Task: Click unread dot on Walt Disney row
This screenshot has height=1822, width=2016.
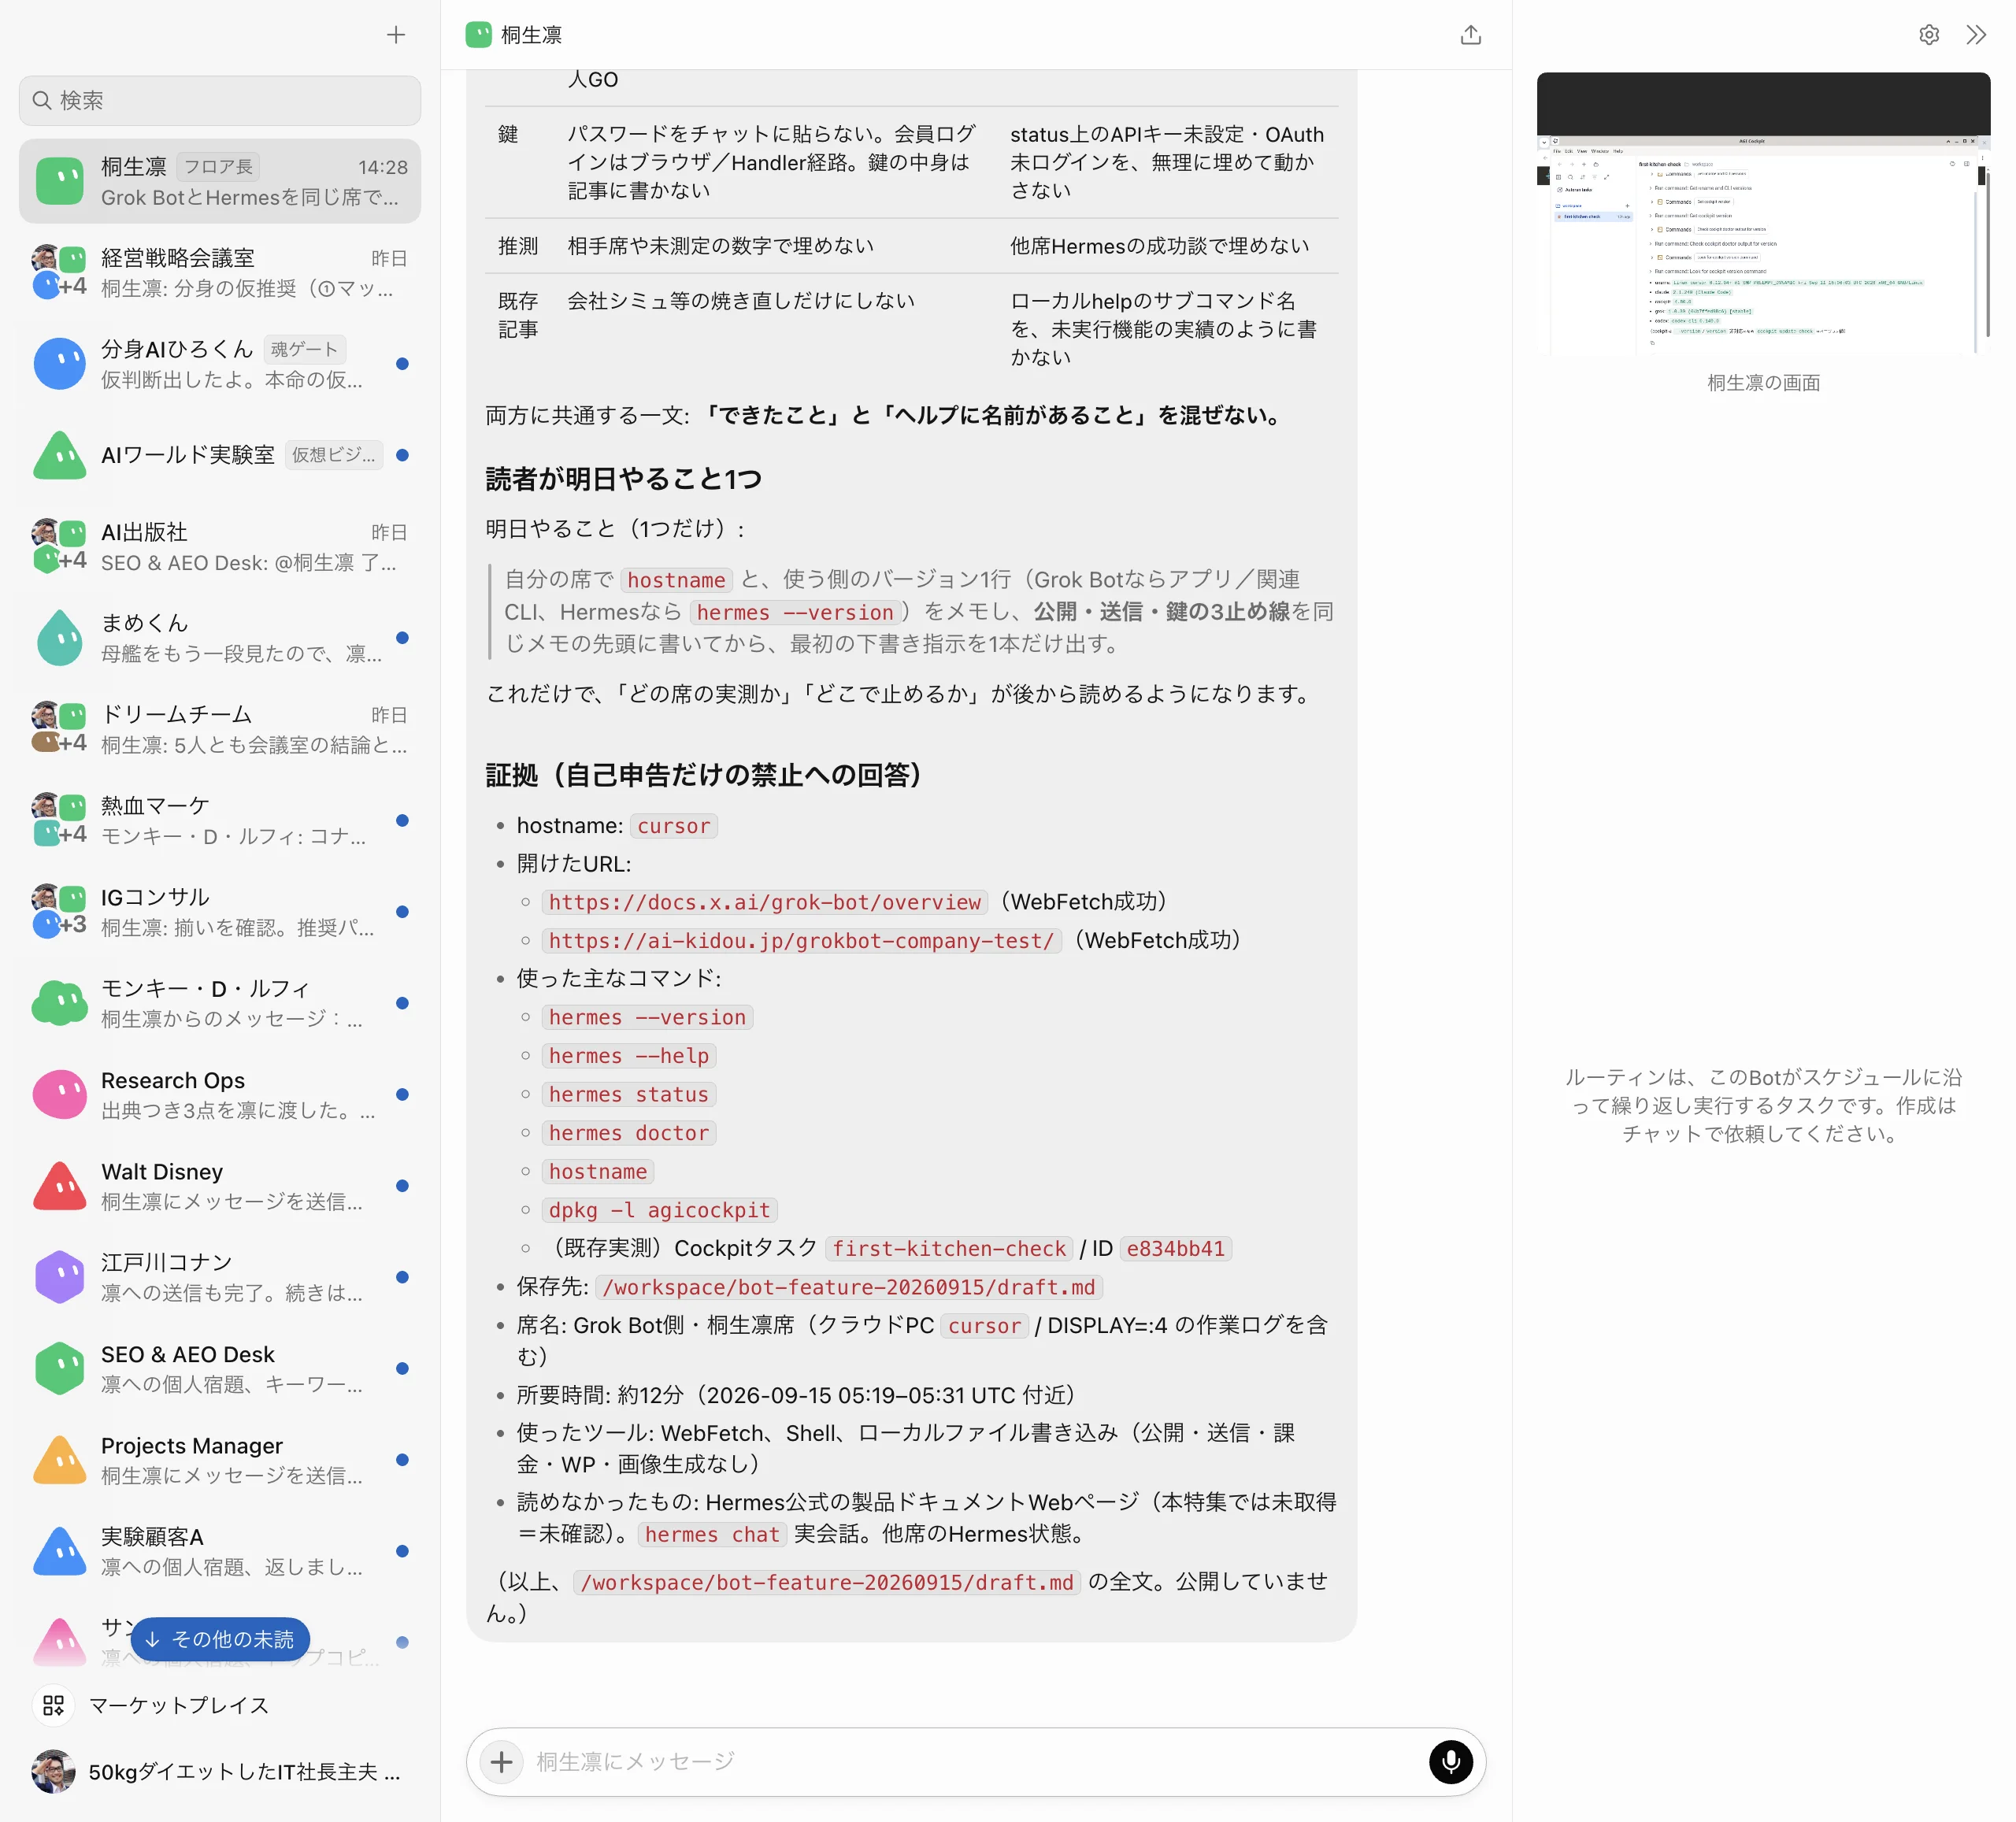Action: (x=402, y=1186)
